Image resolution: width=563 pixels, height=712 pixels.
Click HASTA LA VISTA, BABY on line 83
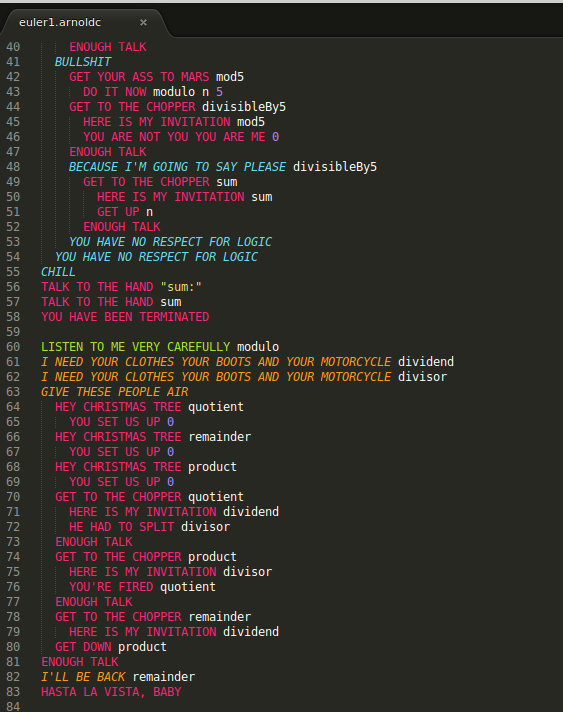pos(111,692)
